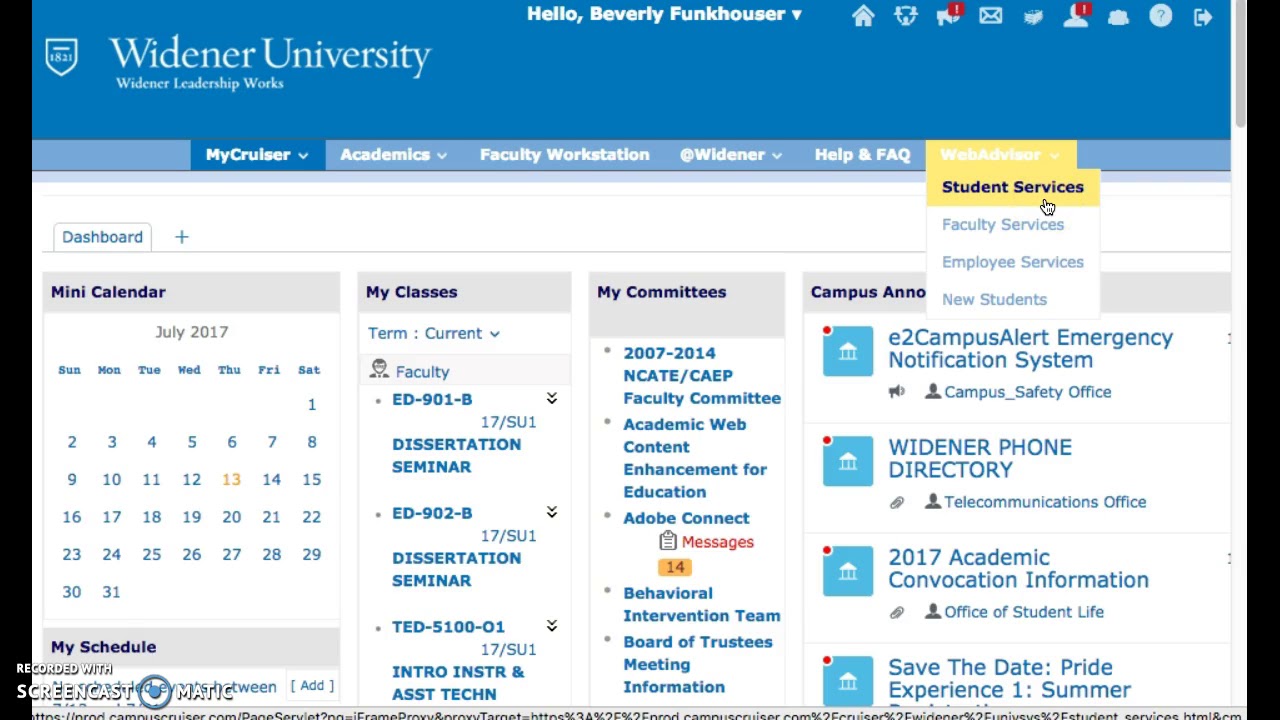Expand TED-5100-O1 class options chevron
Image resolution: width=1280 pixels, height=720 pixels.
551,627
